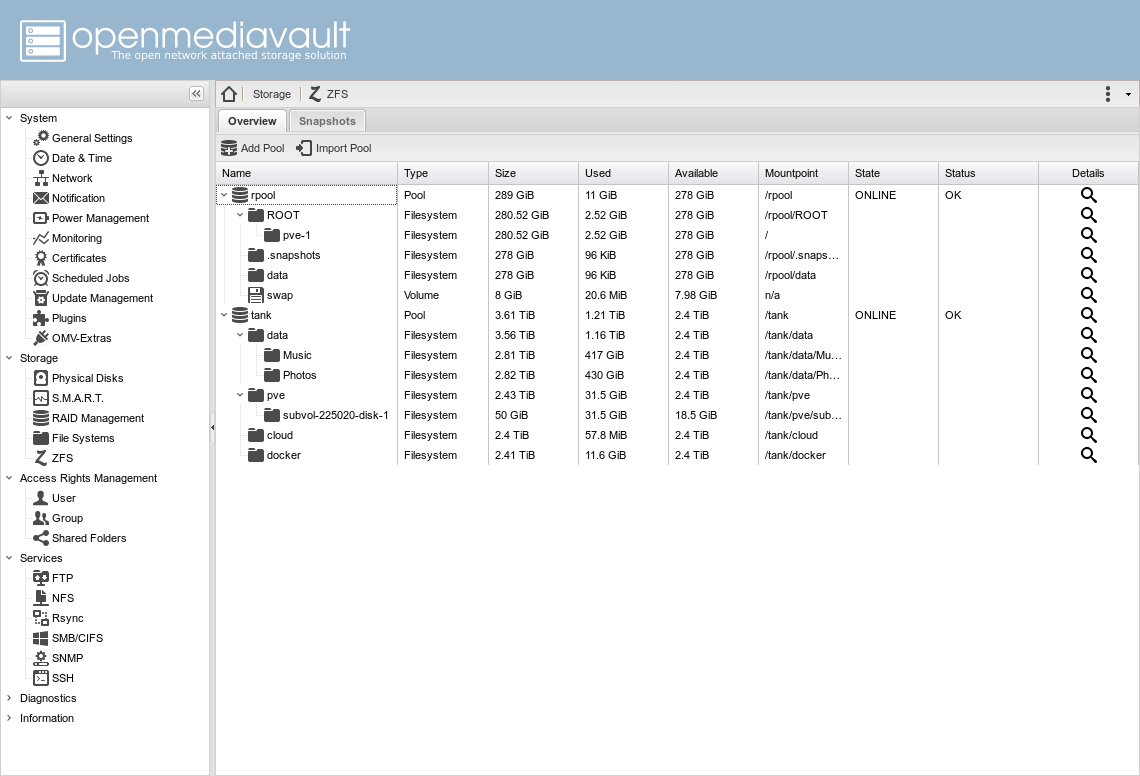The width and height of the screenshot is (1140, 776).
Task: Open Date & Time settings
Action: [x=81, y=158]
